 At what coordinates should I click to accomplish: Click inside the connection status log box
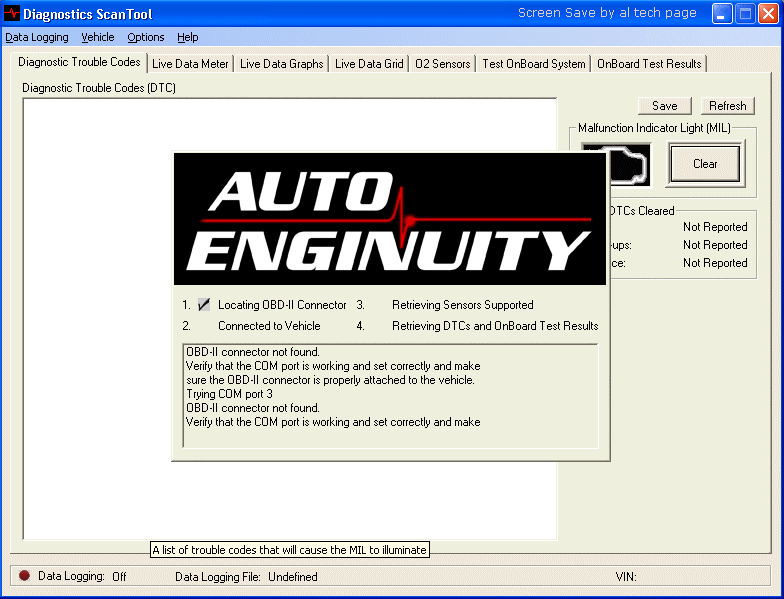click(390, 395)
